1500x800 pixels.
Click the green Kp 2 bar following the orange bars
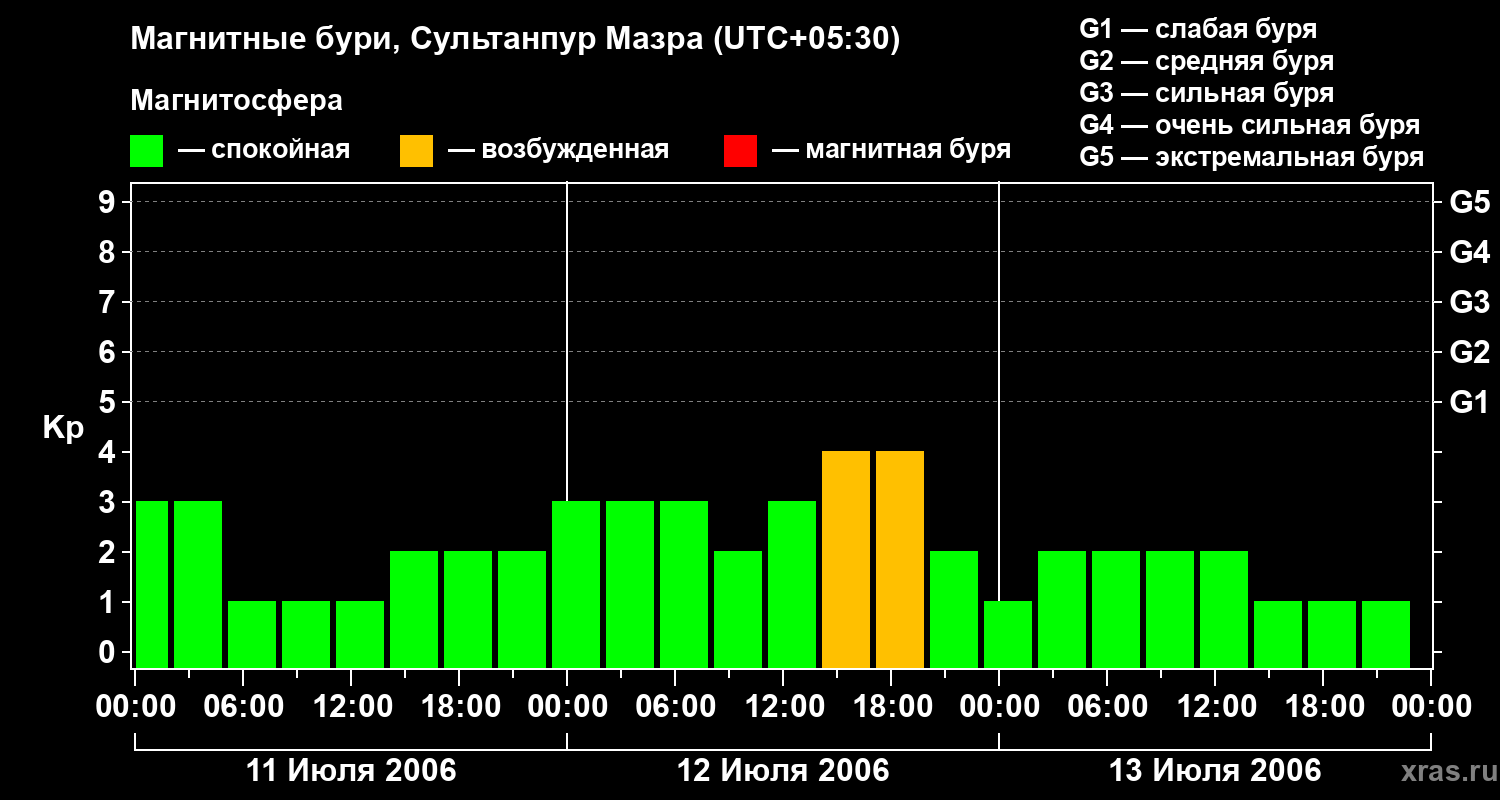pyautogui.click(x=954, y=609)
